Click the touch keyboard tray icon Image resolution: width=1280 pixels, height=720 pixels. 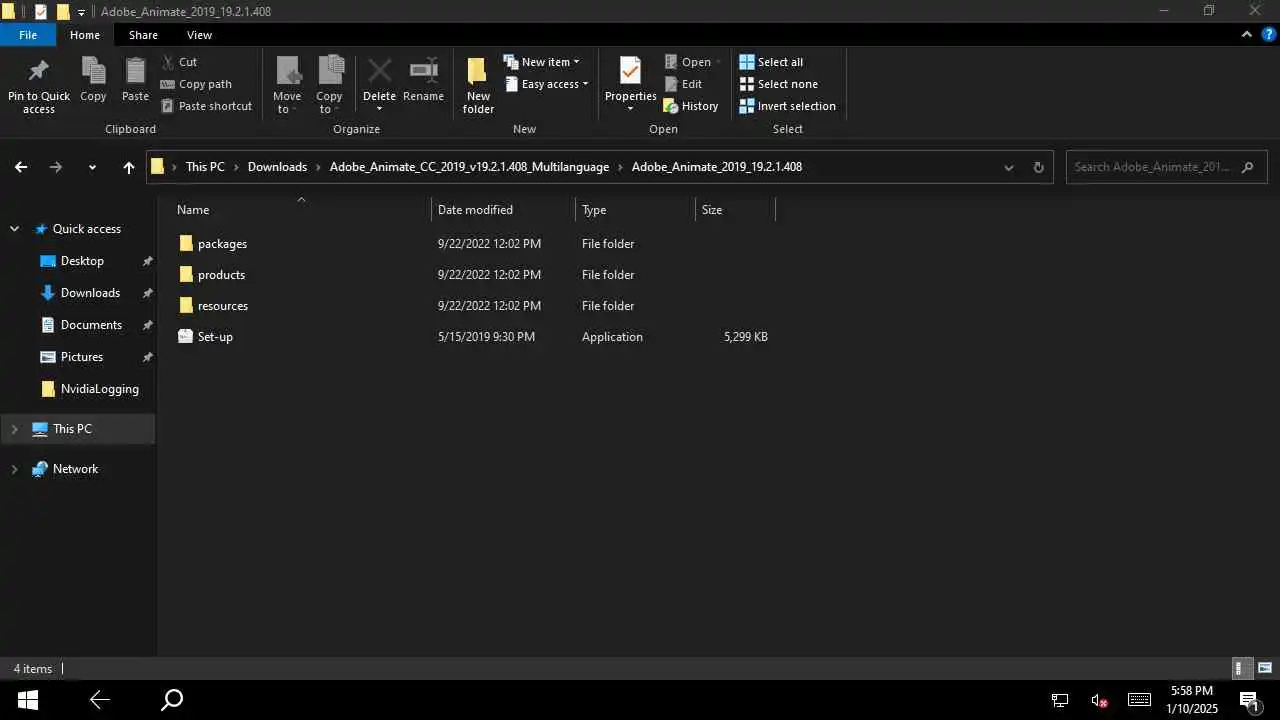pos(1139,700)
